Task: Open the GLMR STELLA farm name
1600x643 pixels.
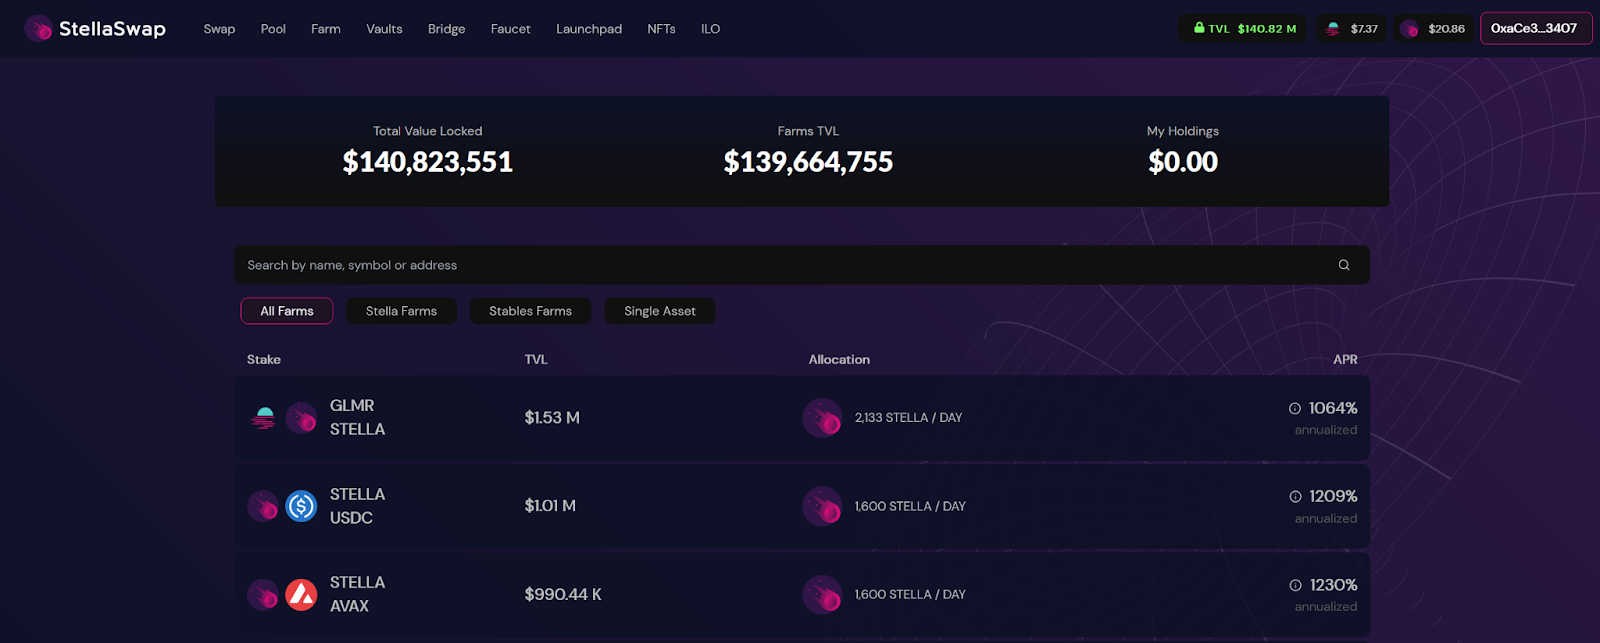Action: click(x=357, y=417)
